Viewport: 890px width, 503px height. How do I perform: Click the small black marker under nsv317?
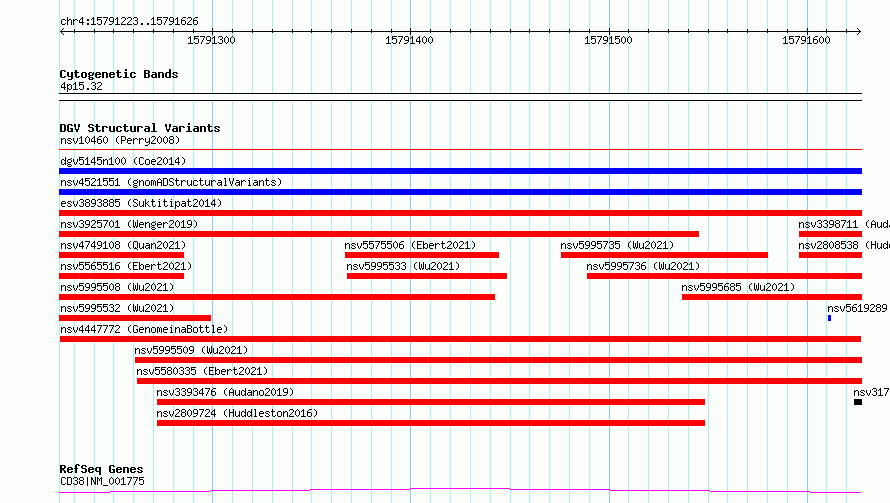tap(858, 402)
